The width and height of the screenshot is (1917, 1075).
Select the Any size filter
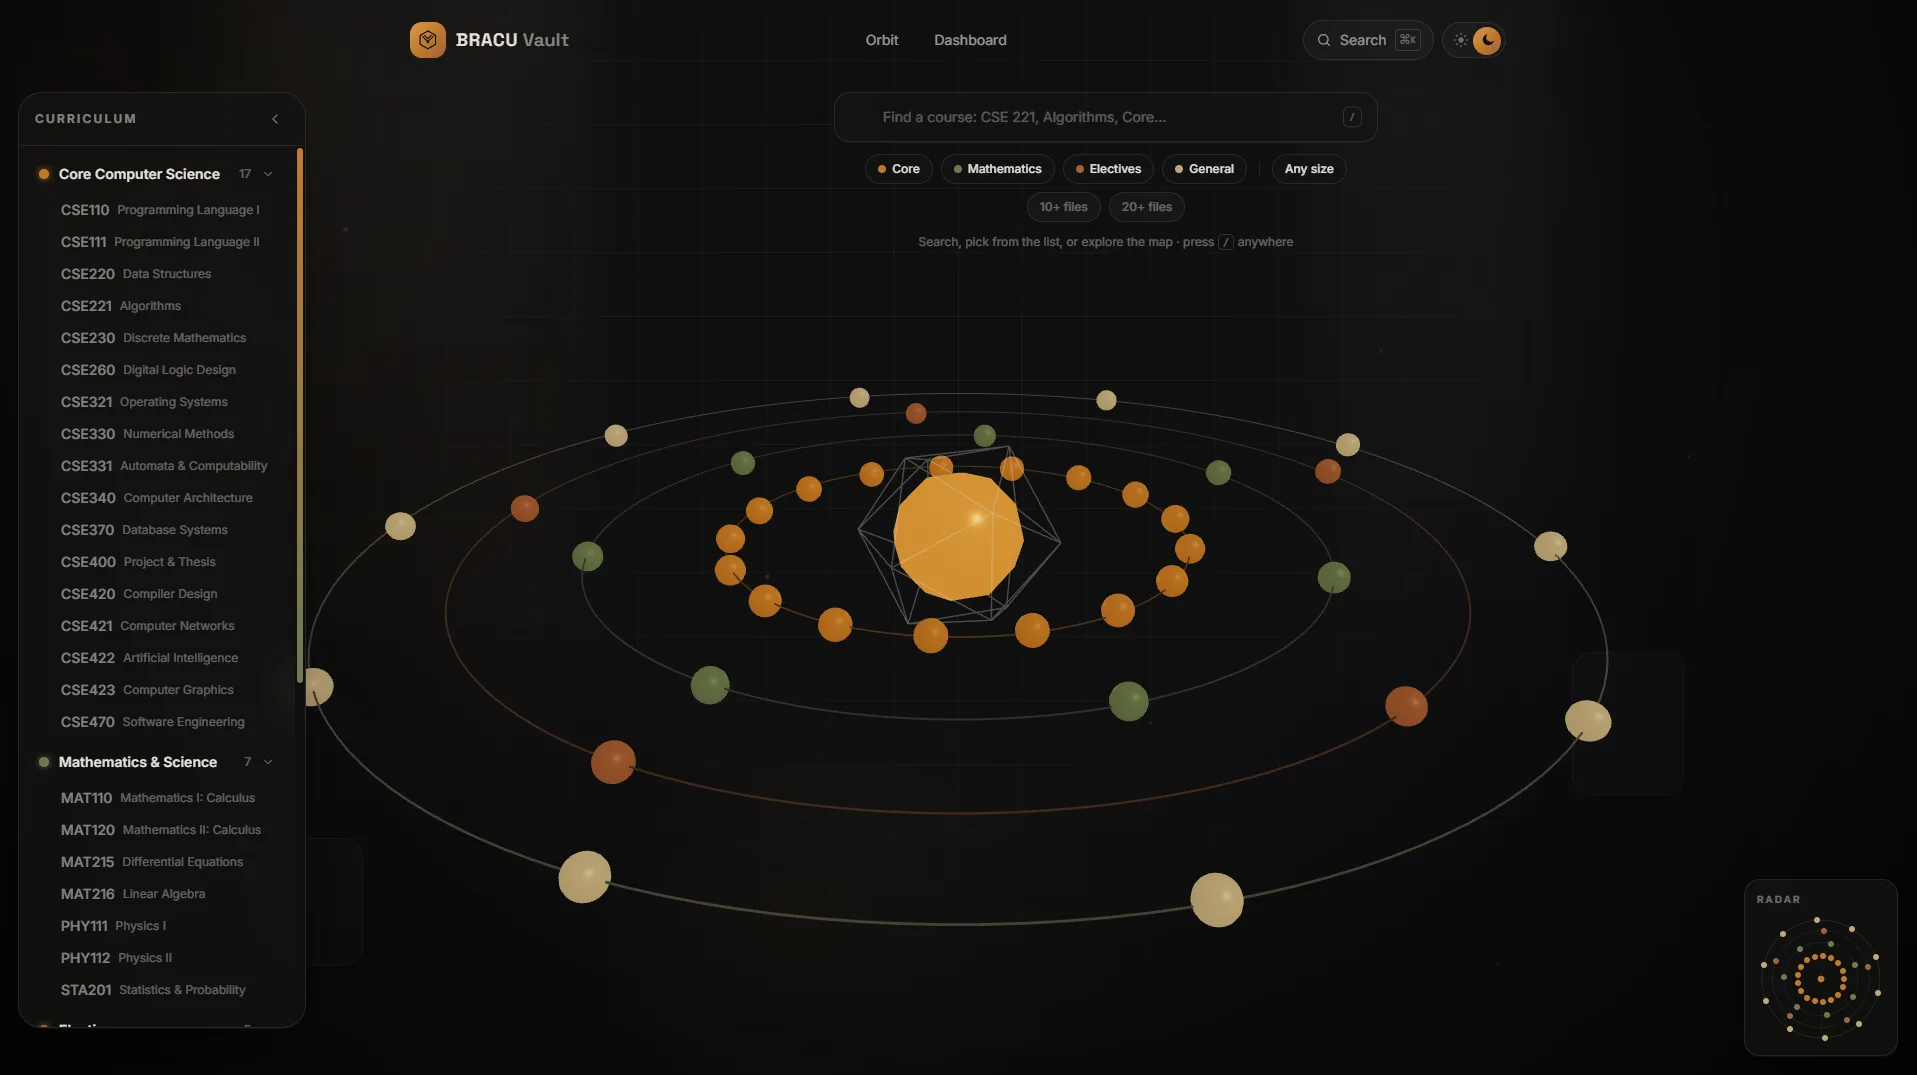coord(1309,169)
